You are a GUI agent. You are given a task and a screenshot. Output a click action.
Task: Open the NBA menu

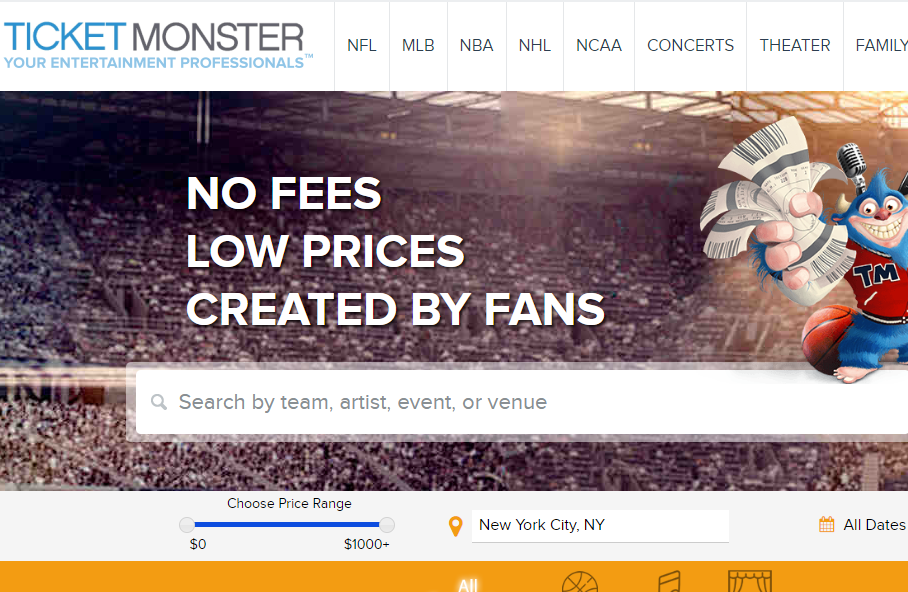(477, 46)
